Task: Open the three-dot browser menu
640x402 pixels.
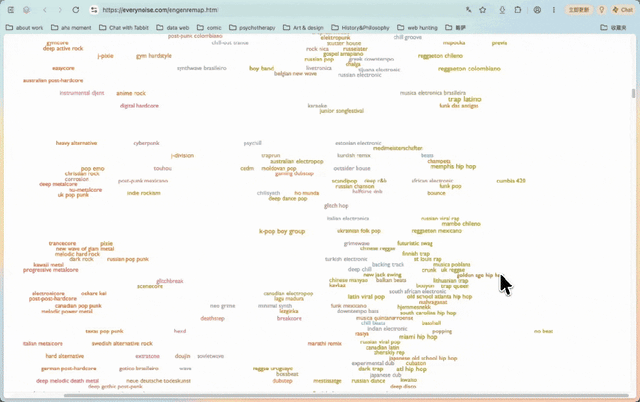Action: click(x=553, y=10)
